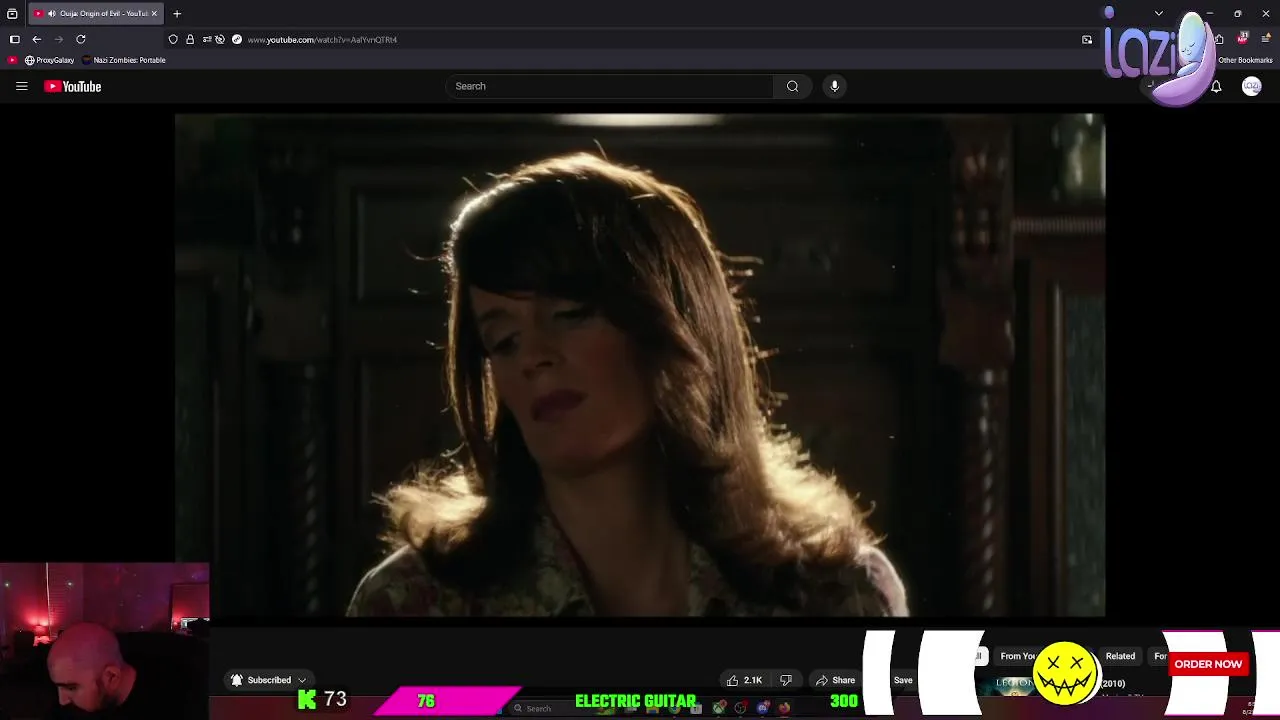Open YouTube notifications bell
Viewport: 1280px width, 720px height.
[x=1216, y=87]
